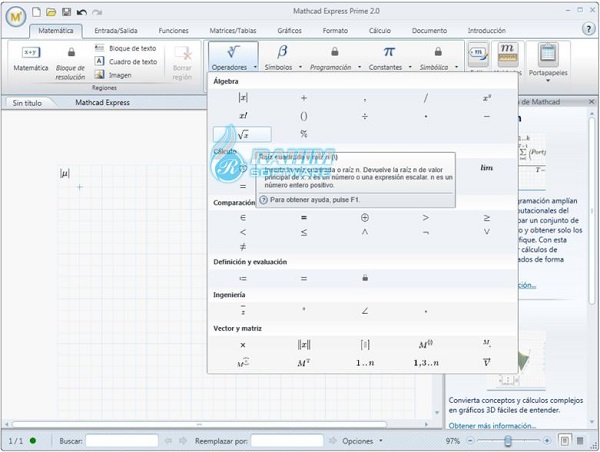
Task: Insert the XOR ⊕ operator
Action: [365, 218]
